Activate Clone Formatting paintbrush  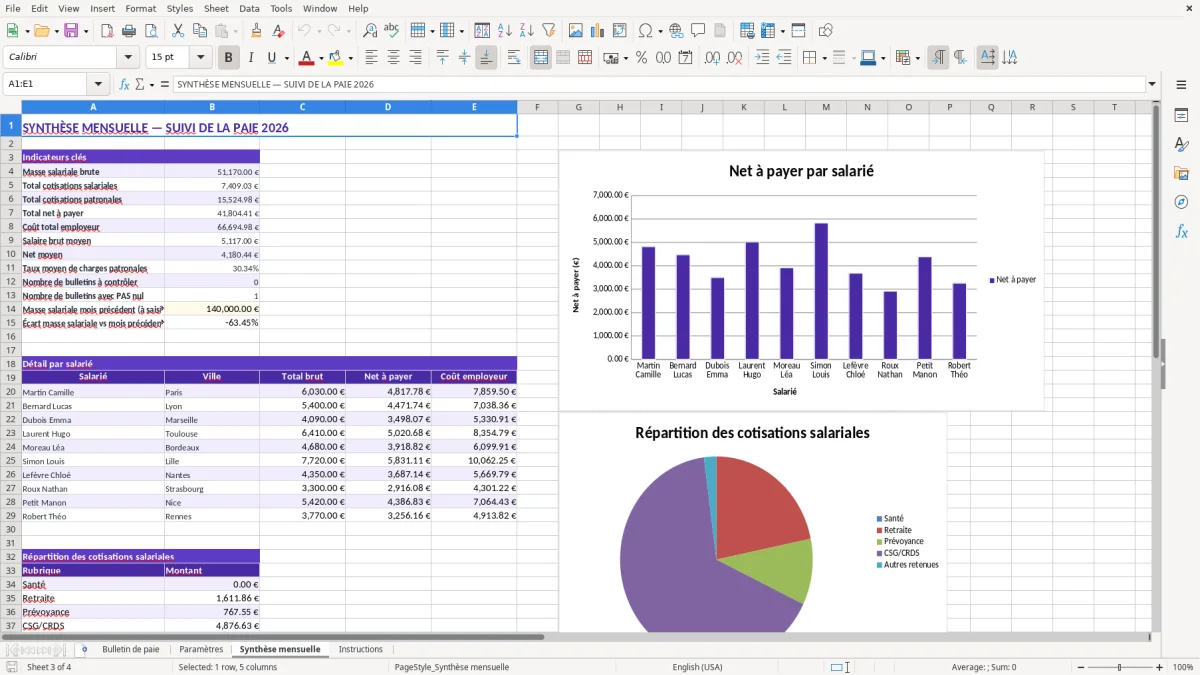click(256, 31)
